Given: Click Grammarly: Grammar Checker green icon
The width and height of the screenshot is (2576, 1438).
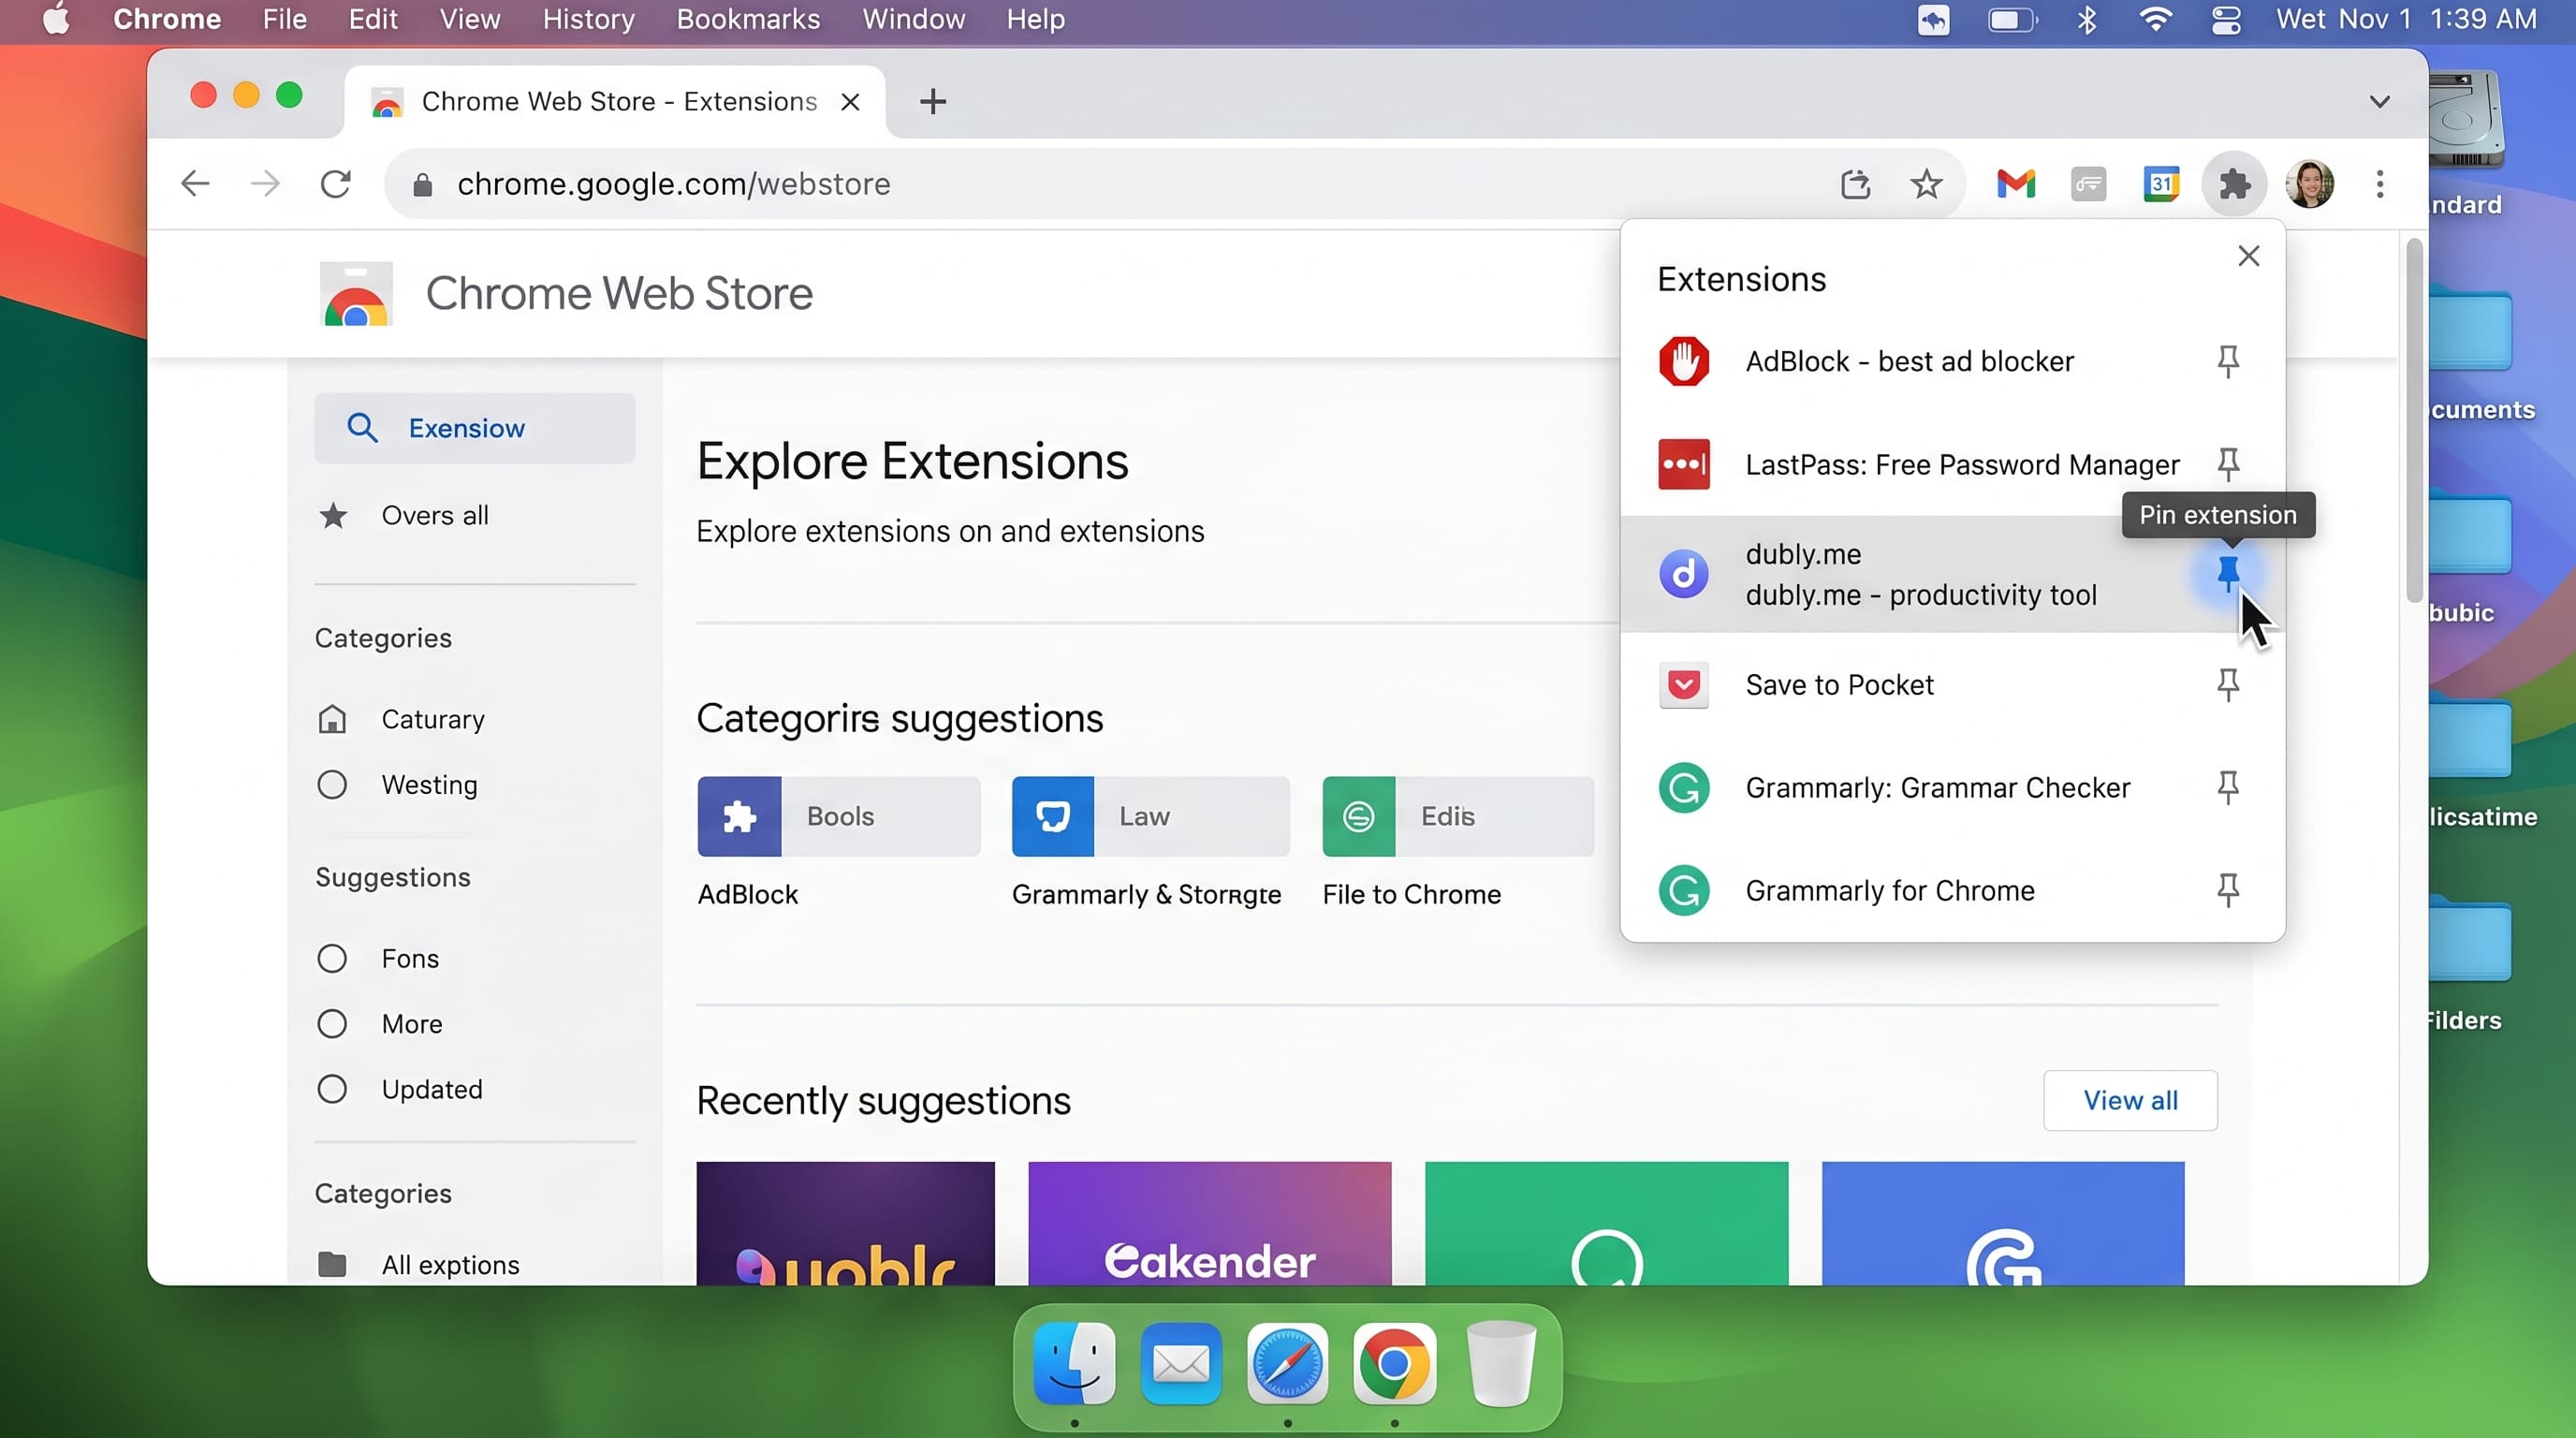Looking at the screenshot, I should tap(1684, 788).
